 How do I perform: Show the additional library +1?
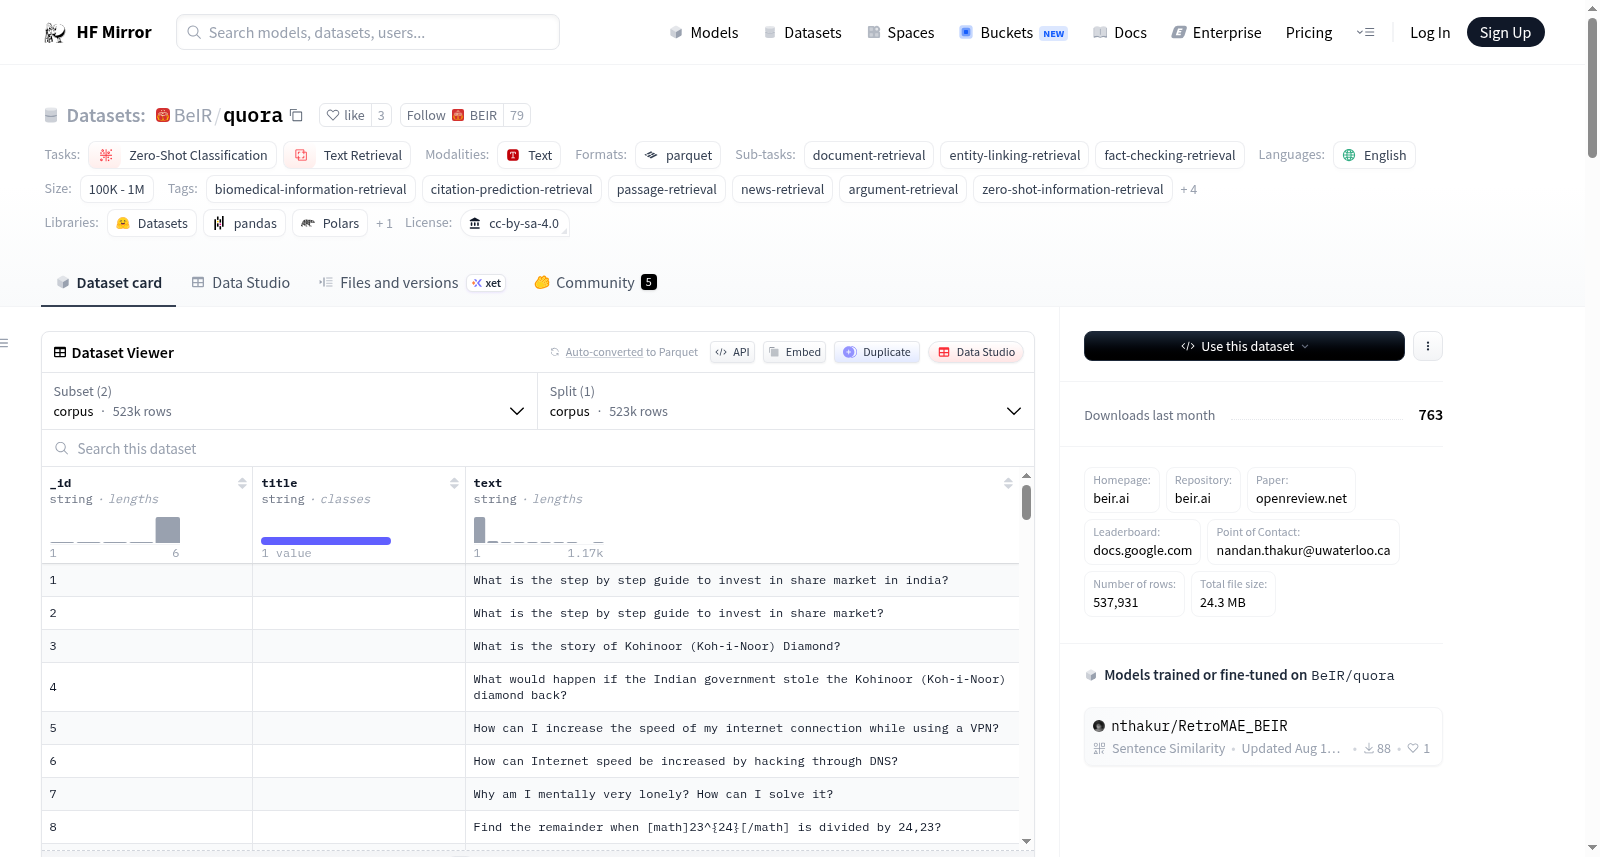click(384, 223)
